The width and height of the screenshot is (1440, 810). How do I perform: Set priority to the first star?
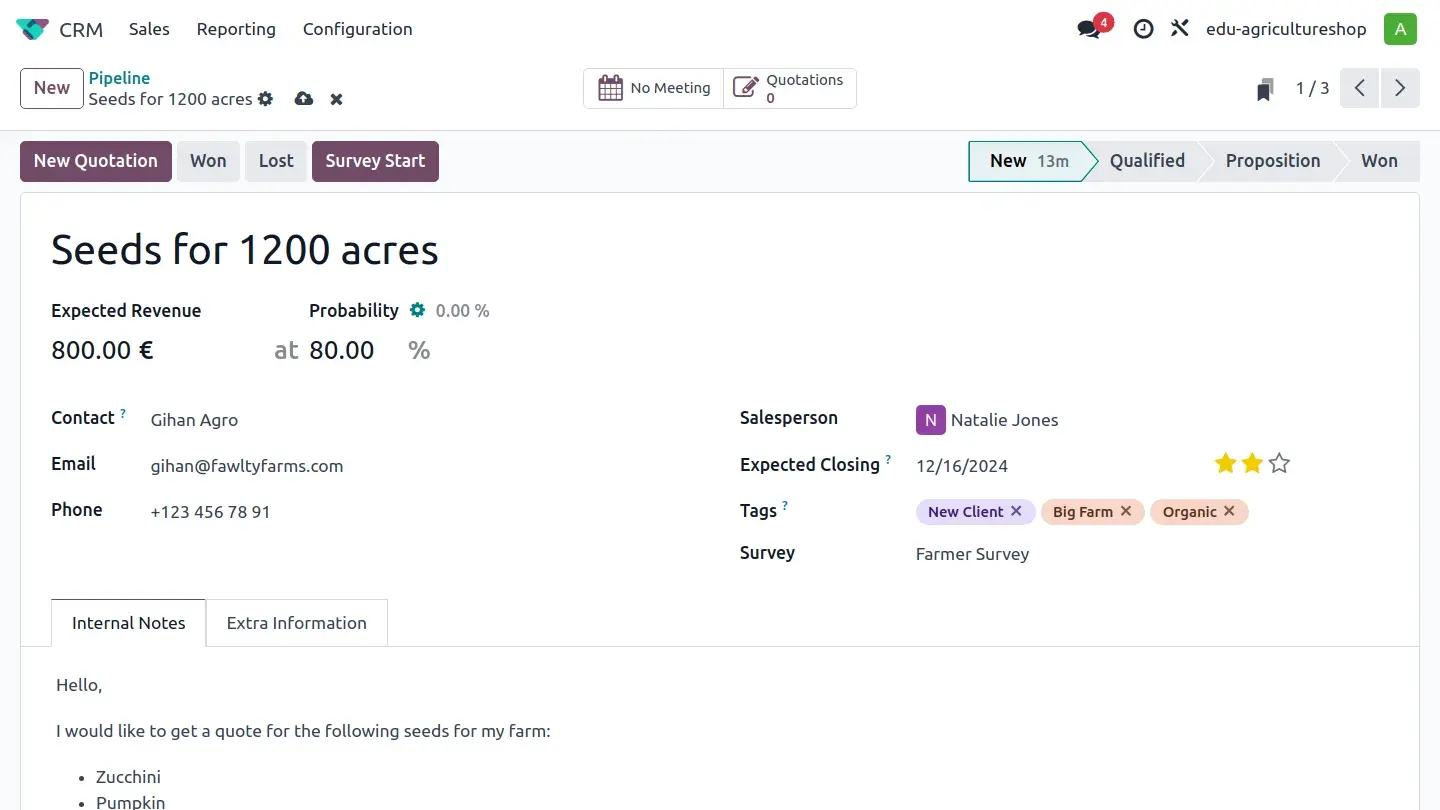[x=1225, y=463]
